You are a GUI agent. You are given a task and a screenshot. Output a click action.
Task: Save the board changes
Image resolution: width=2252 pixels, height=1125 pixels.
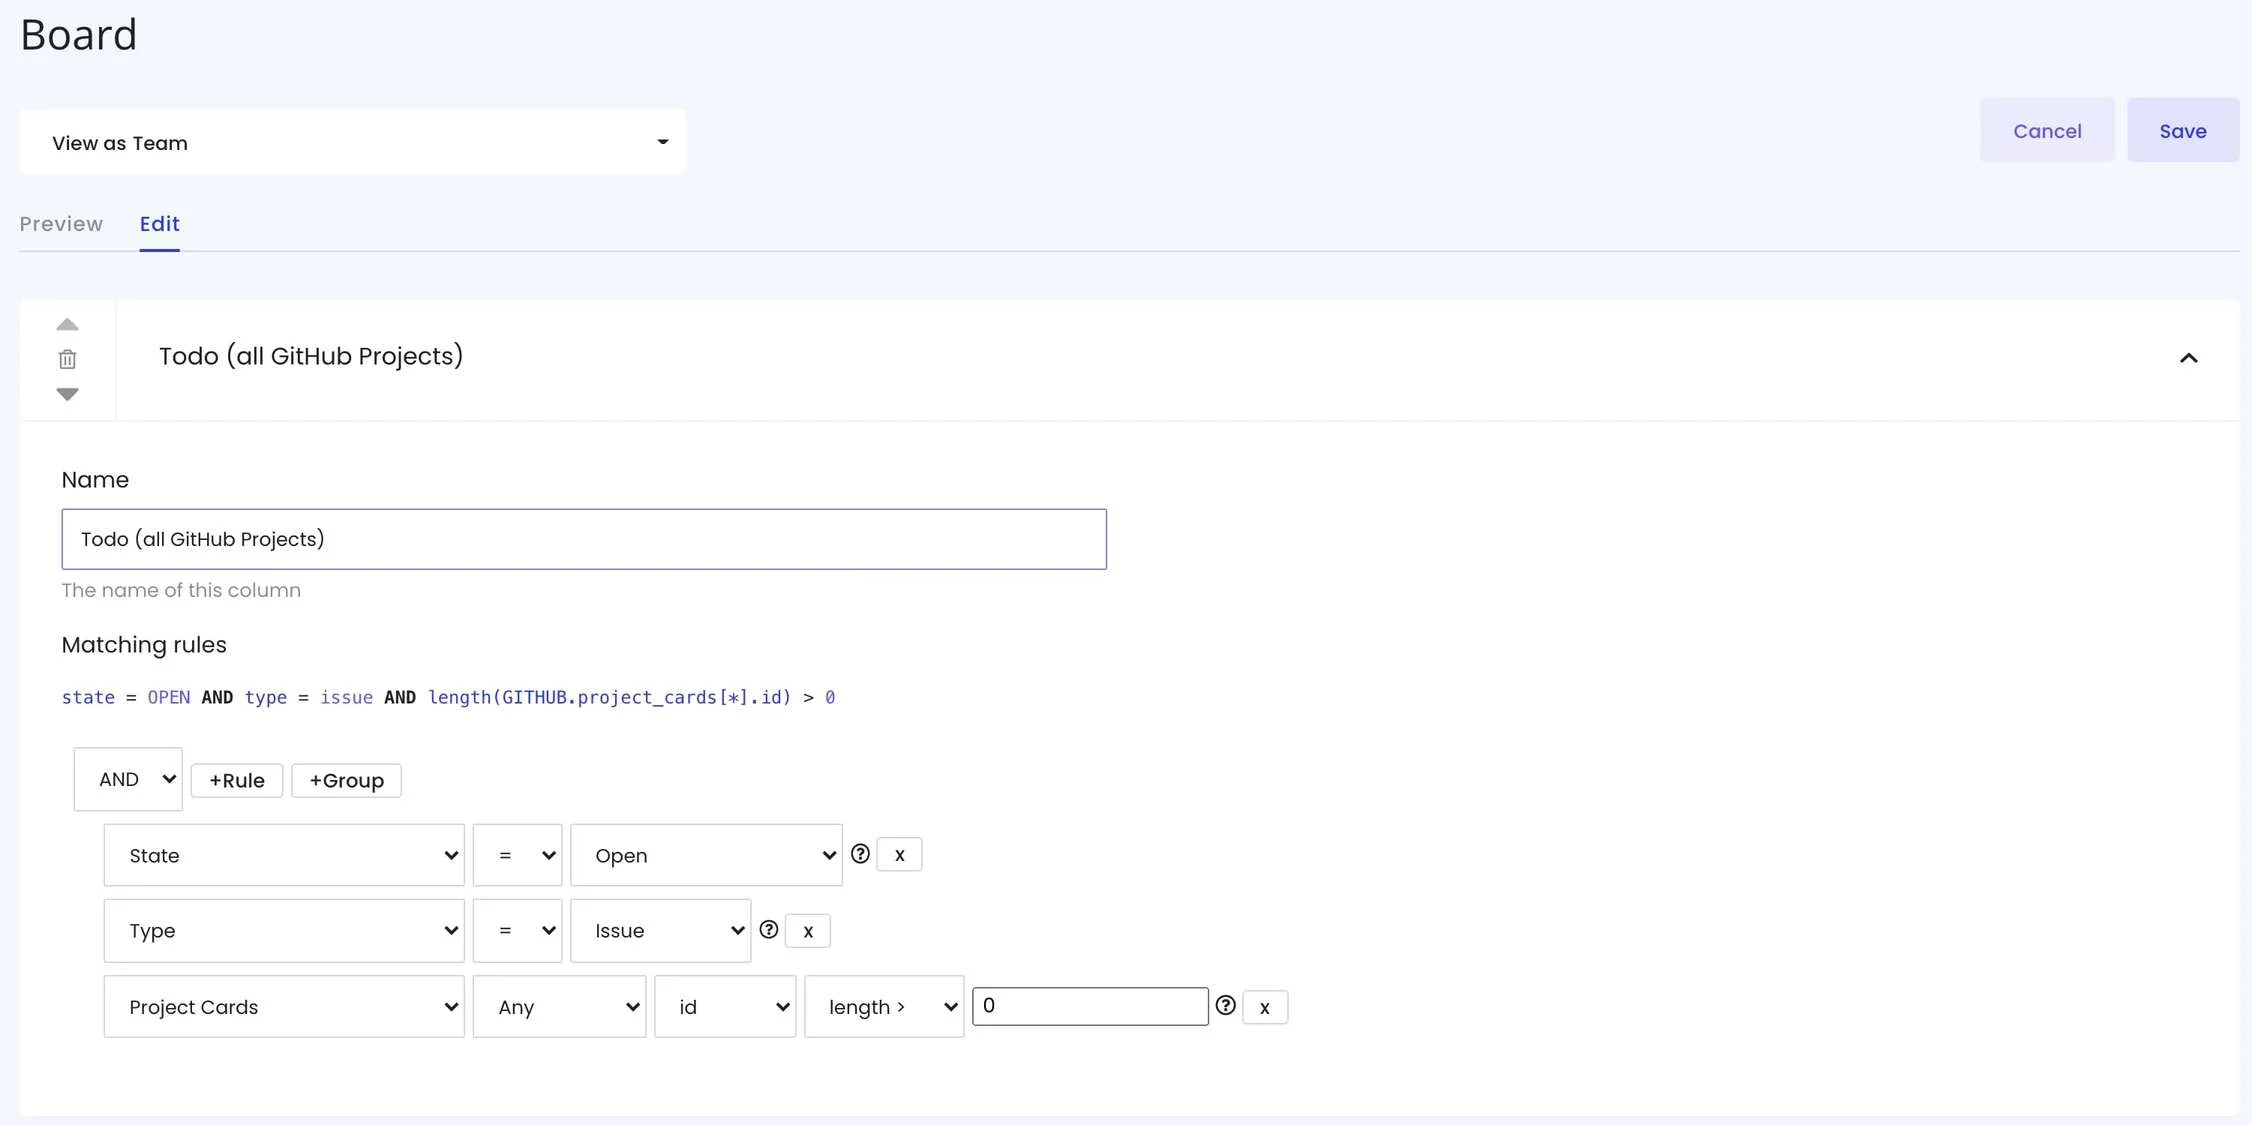[x=2183, y=130]
